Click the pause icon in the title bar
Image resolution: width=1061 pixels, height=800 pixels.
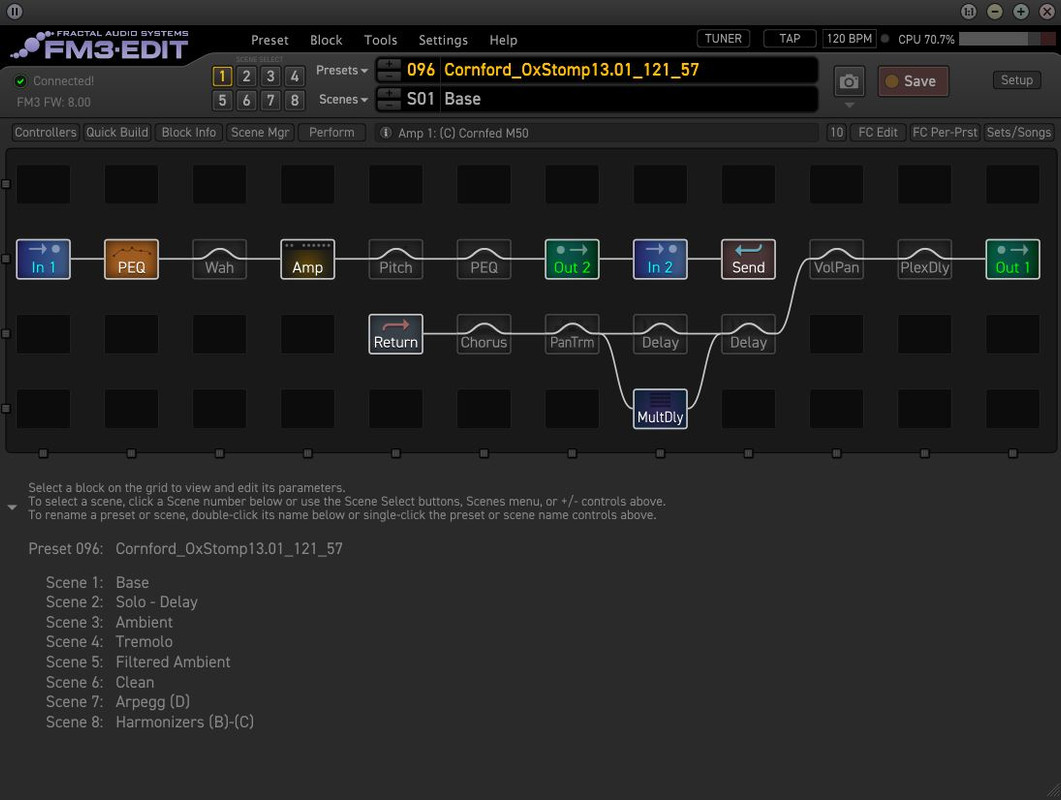[14, 12]
